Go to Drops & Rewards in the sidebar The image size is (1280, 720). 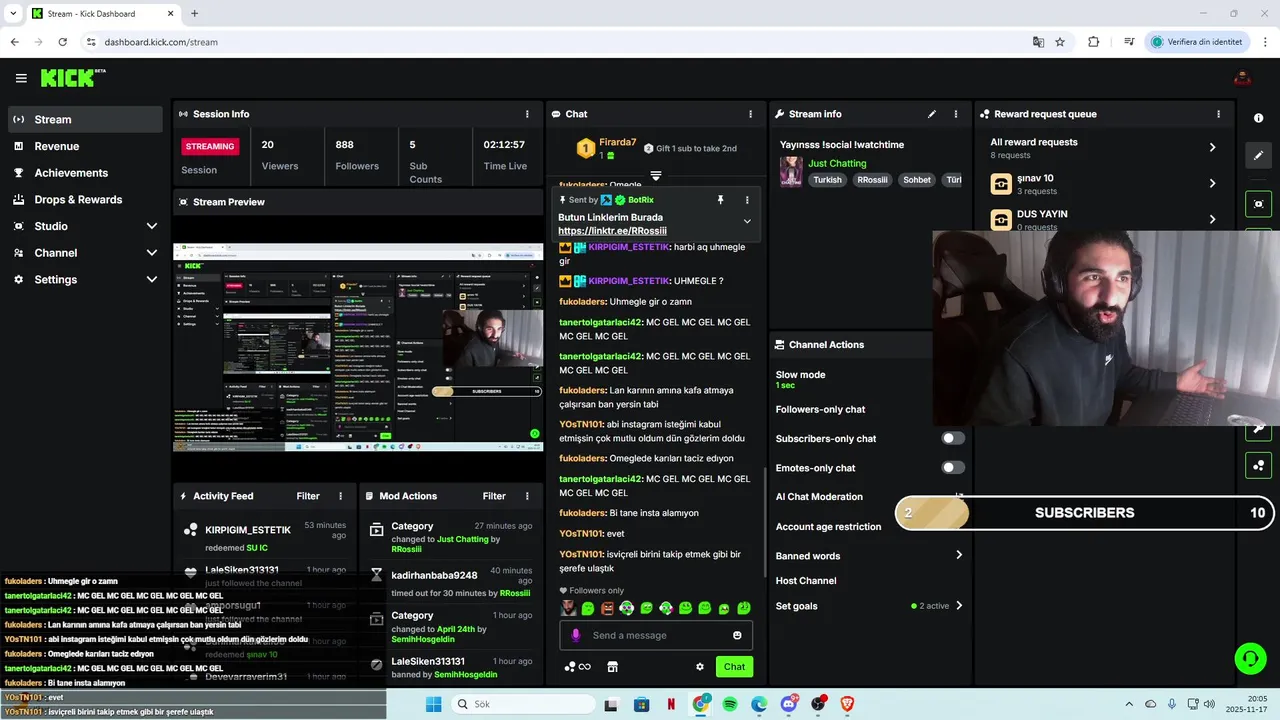coord(85,199)
